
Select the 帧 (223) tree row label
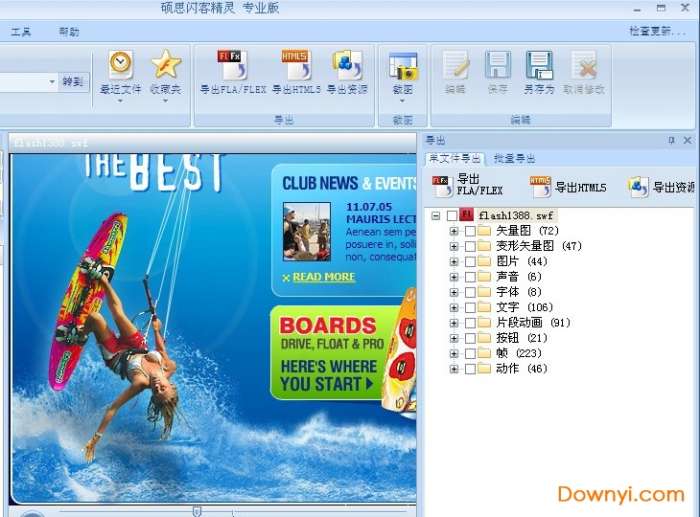[519, 354]
